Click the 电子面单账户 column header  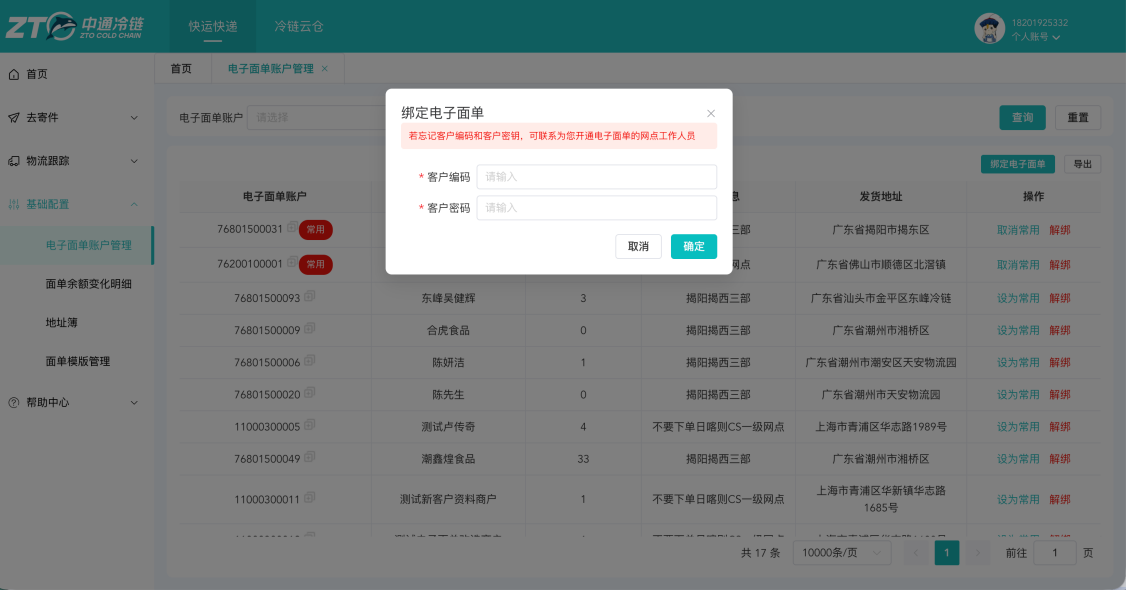click(274, 197)
